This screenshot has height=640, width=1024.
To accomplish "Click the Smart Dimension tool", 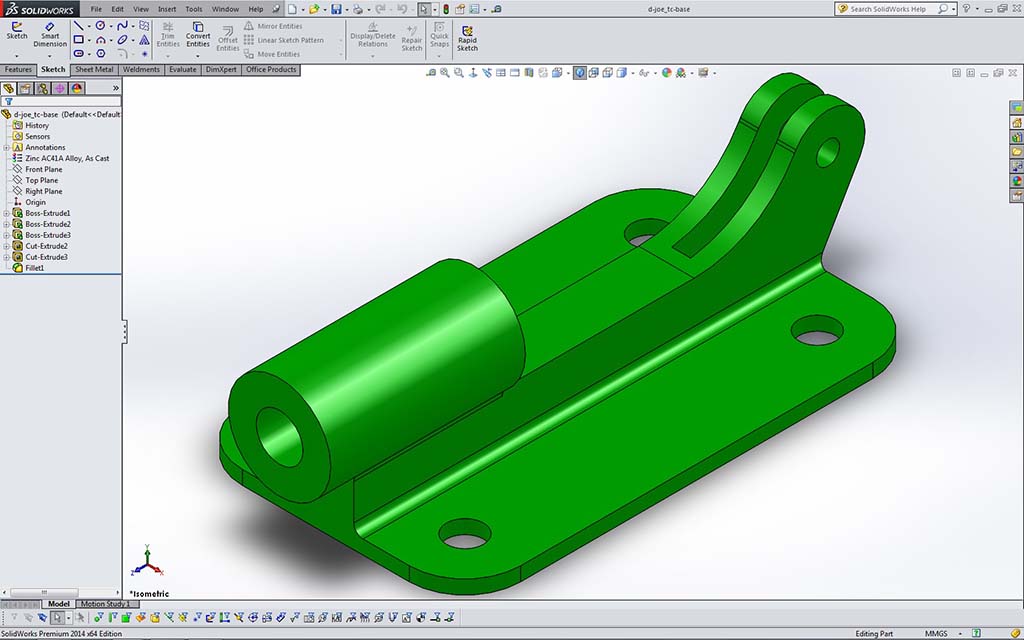I will point(49,33).
